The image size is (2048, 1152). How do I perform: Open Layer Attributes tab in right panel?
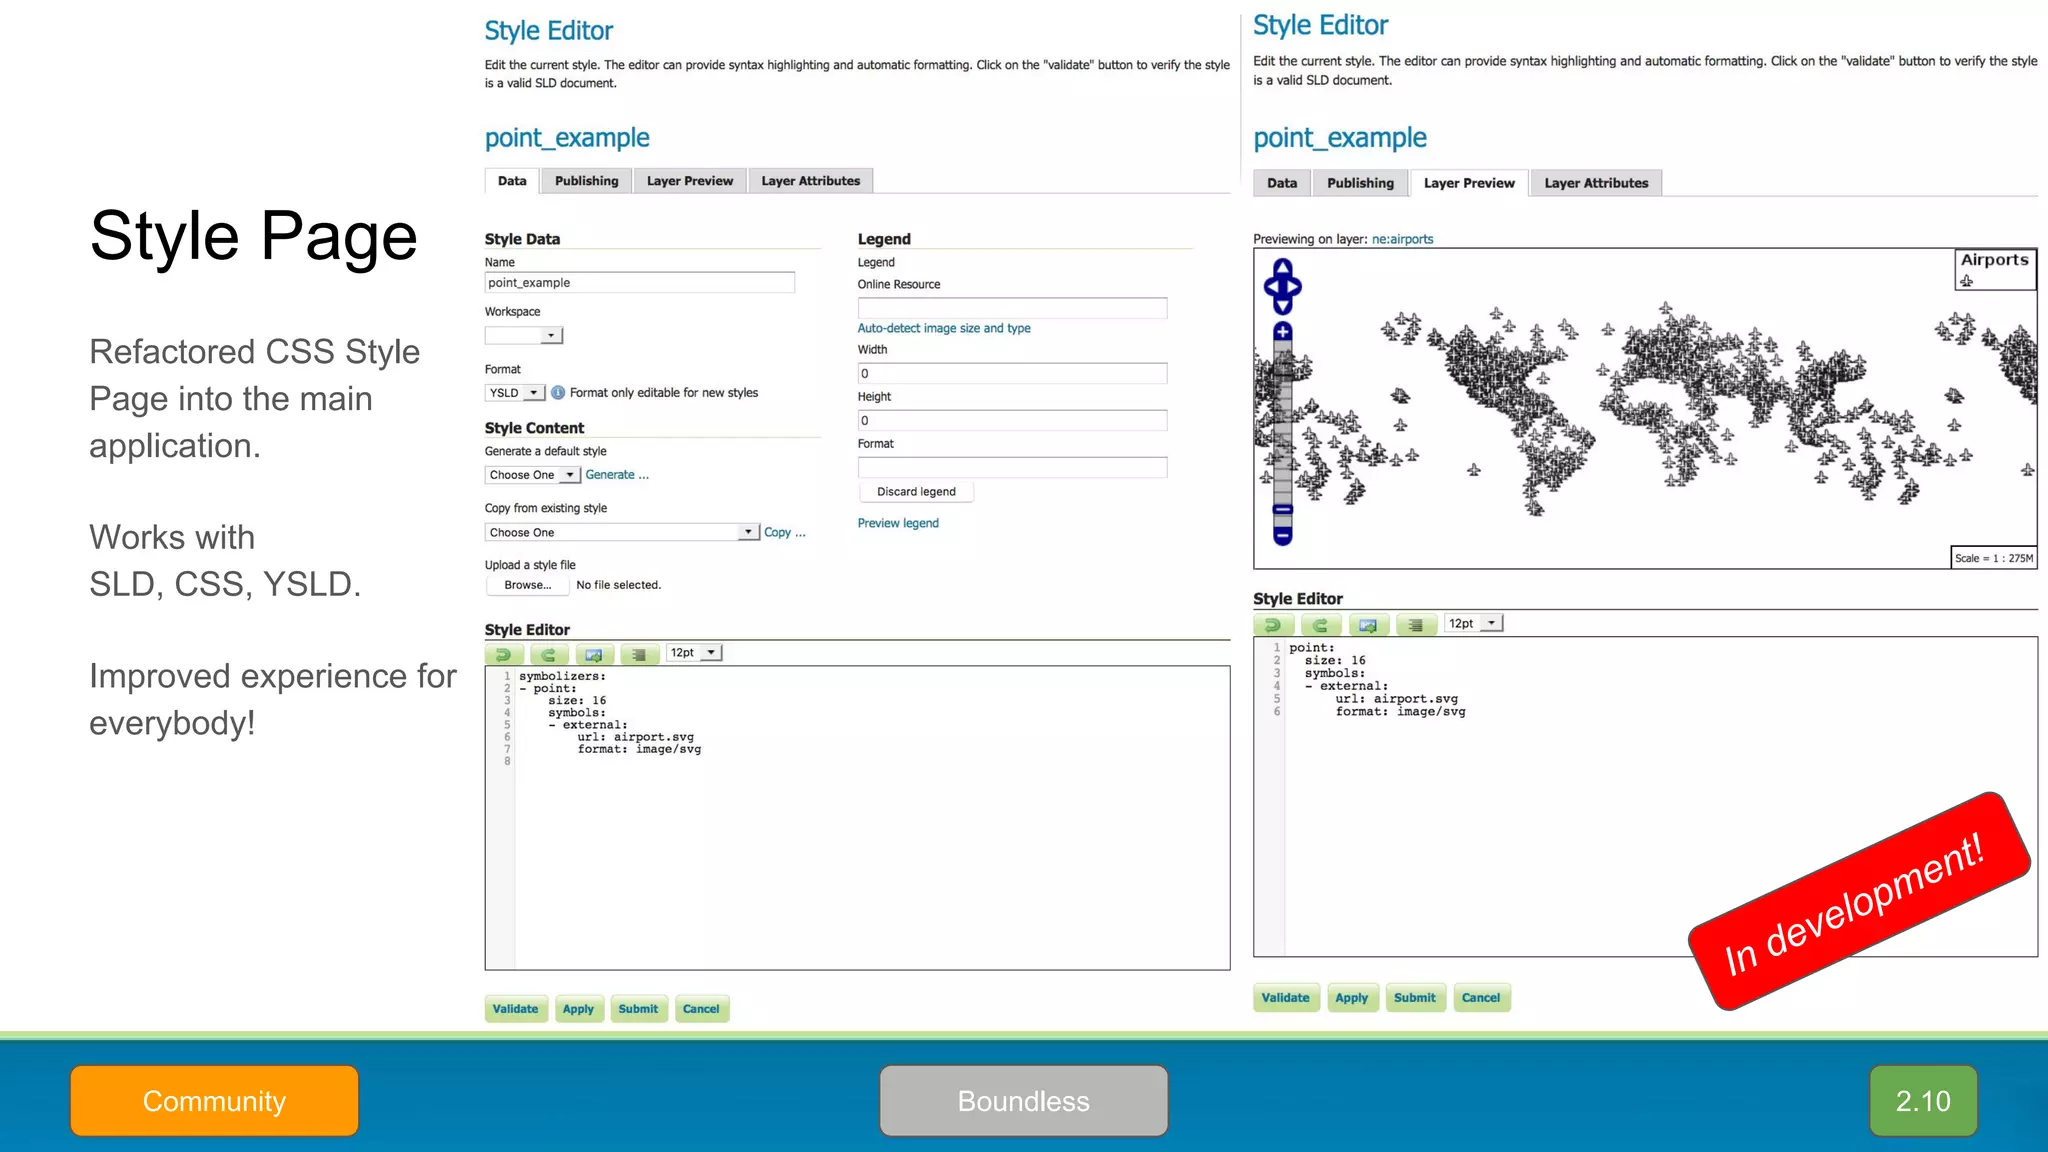1595,183
